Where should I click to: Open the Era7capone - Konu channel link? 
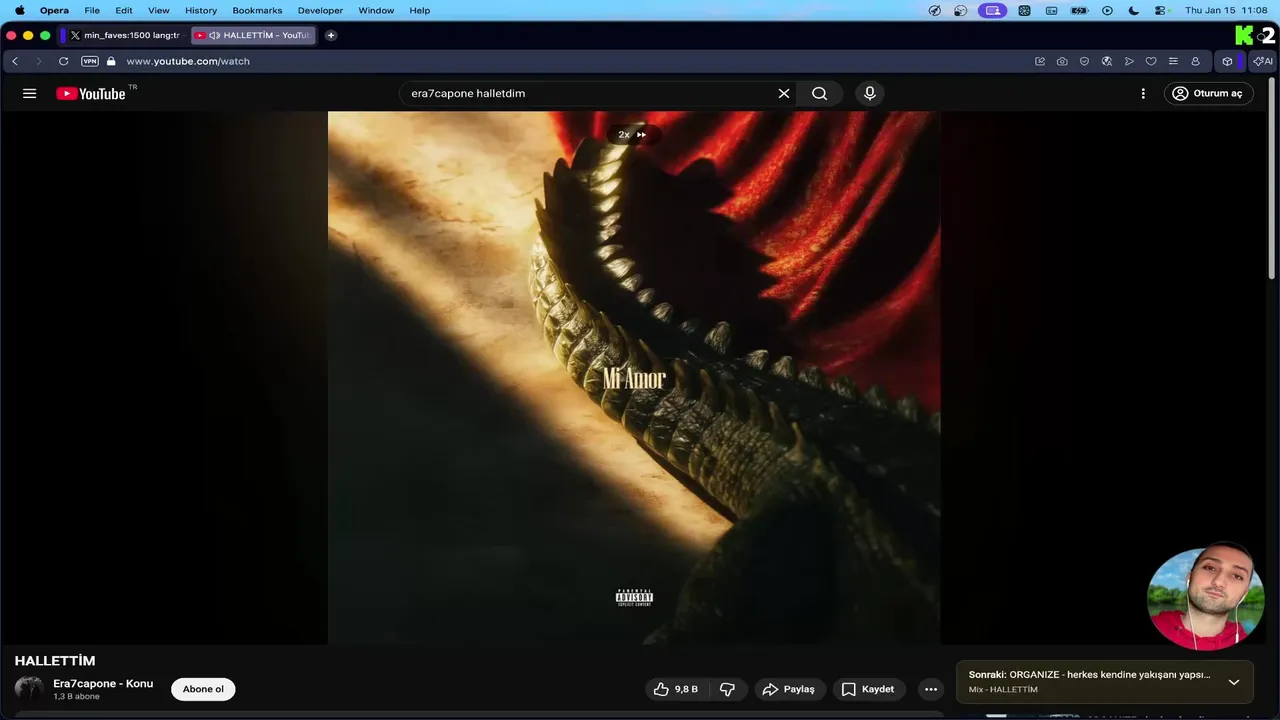point(103,683)
